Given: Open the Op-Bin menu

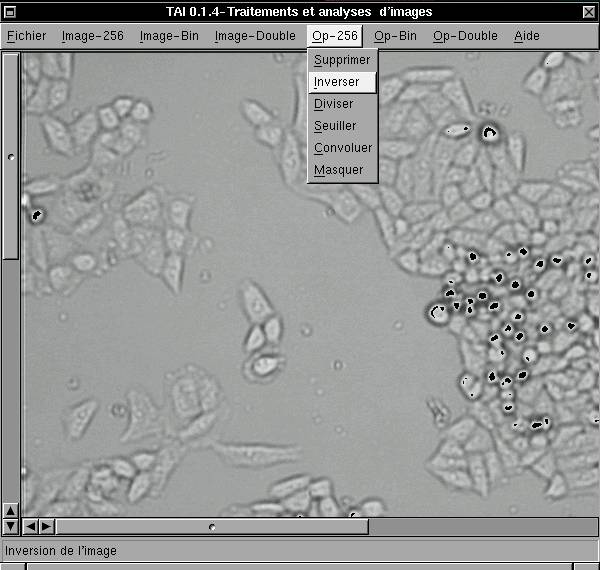Looking at the screenshot, I should [x=395, y=36].
